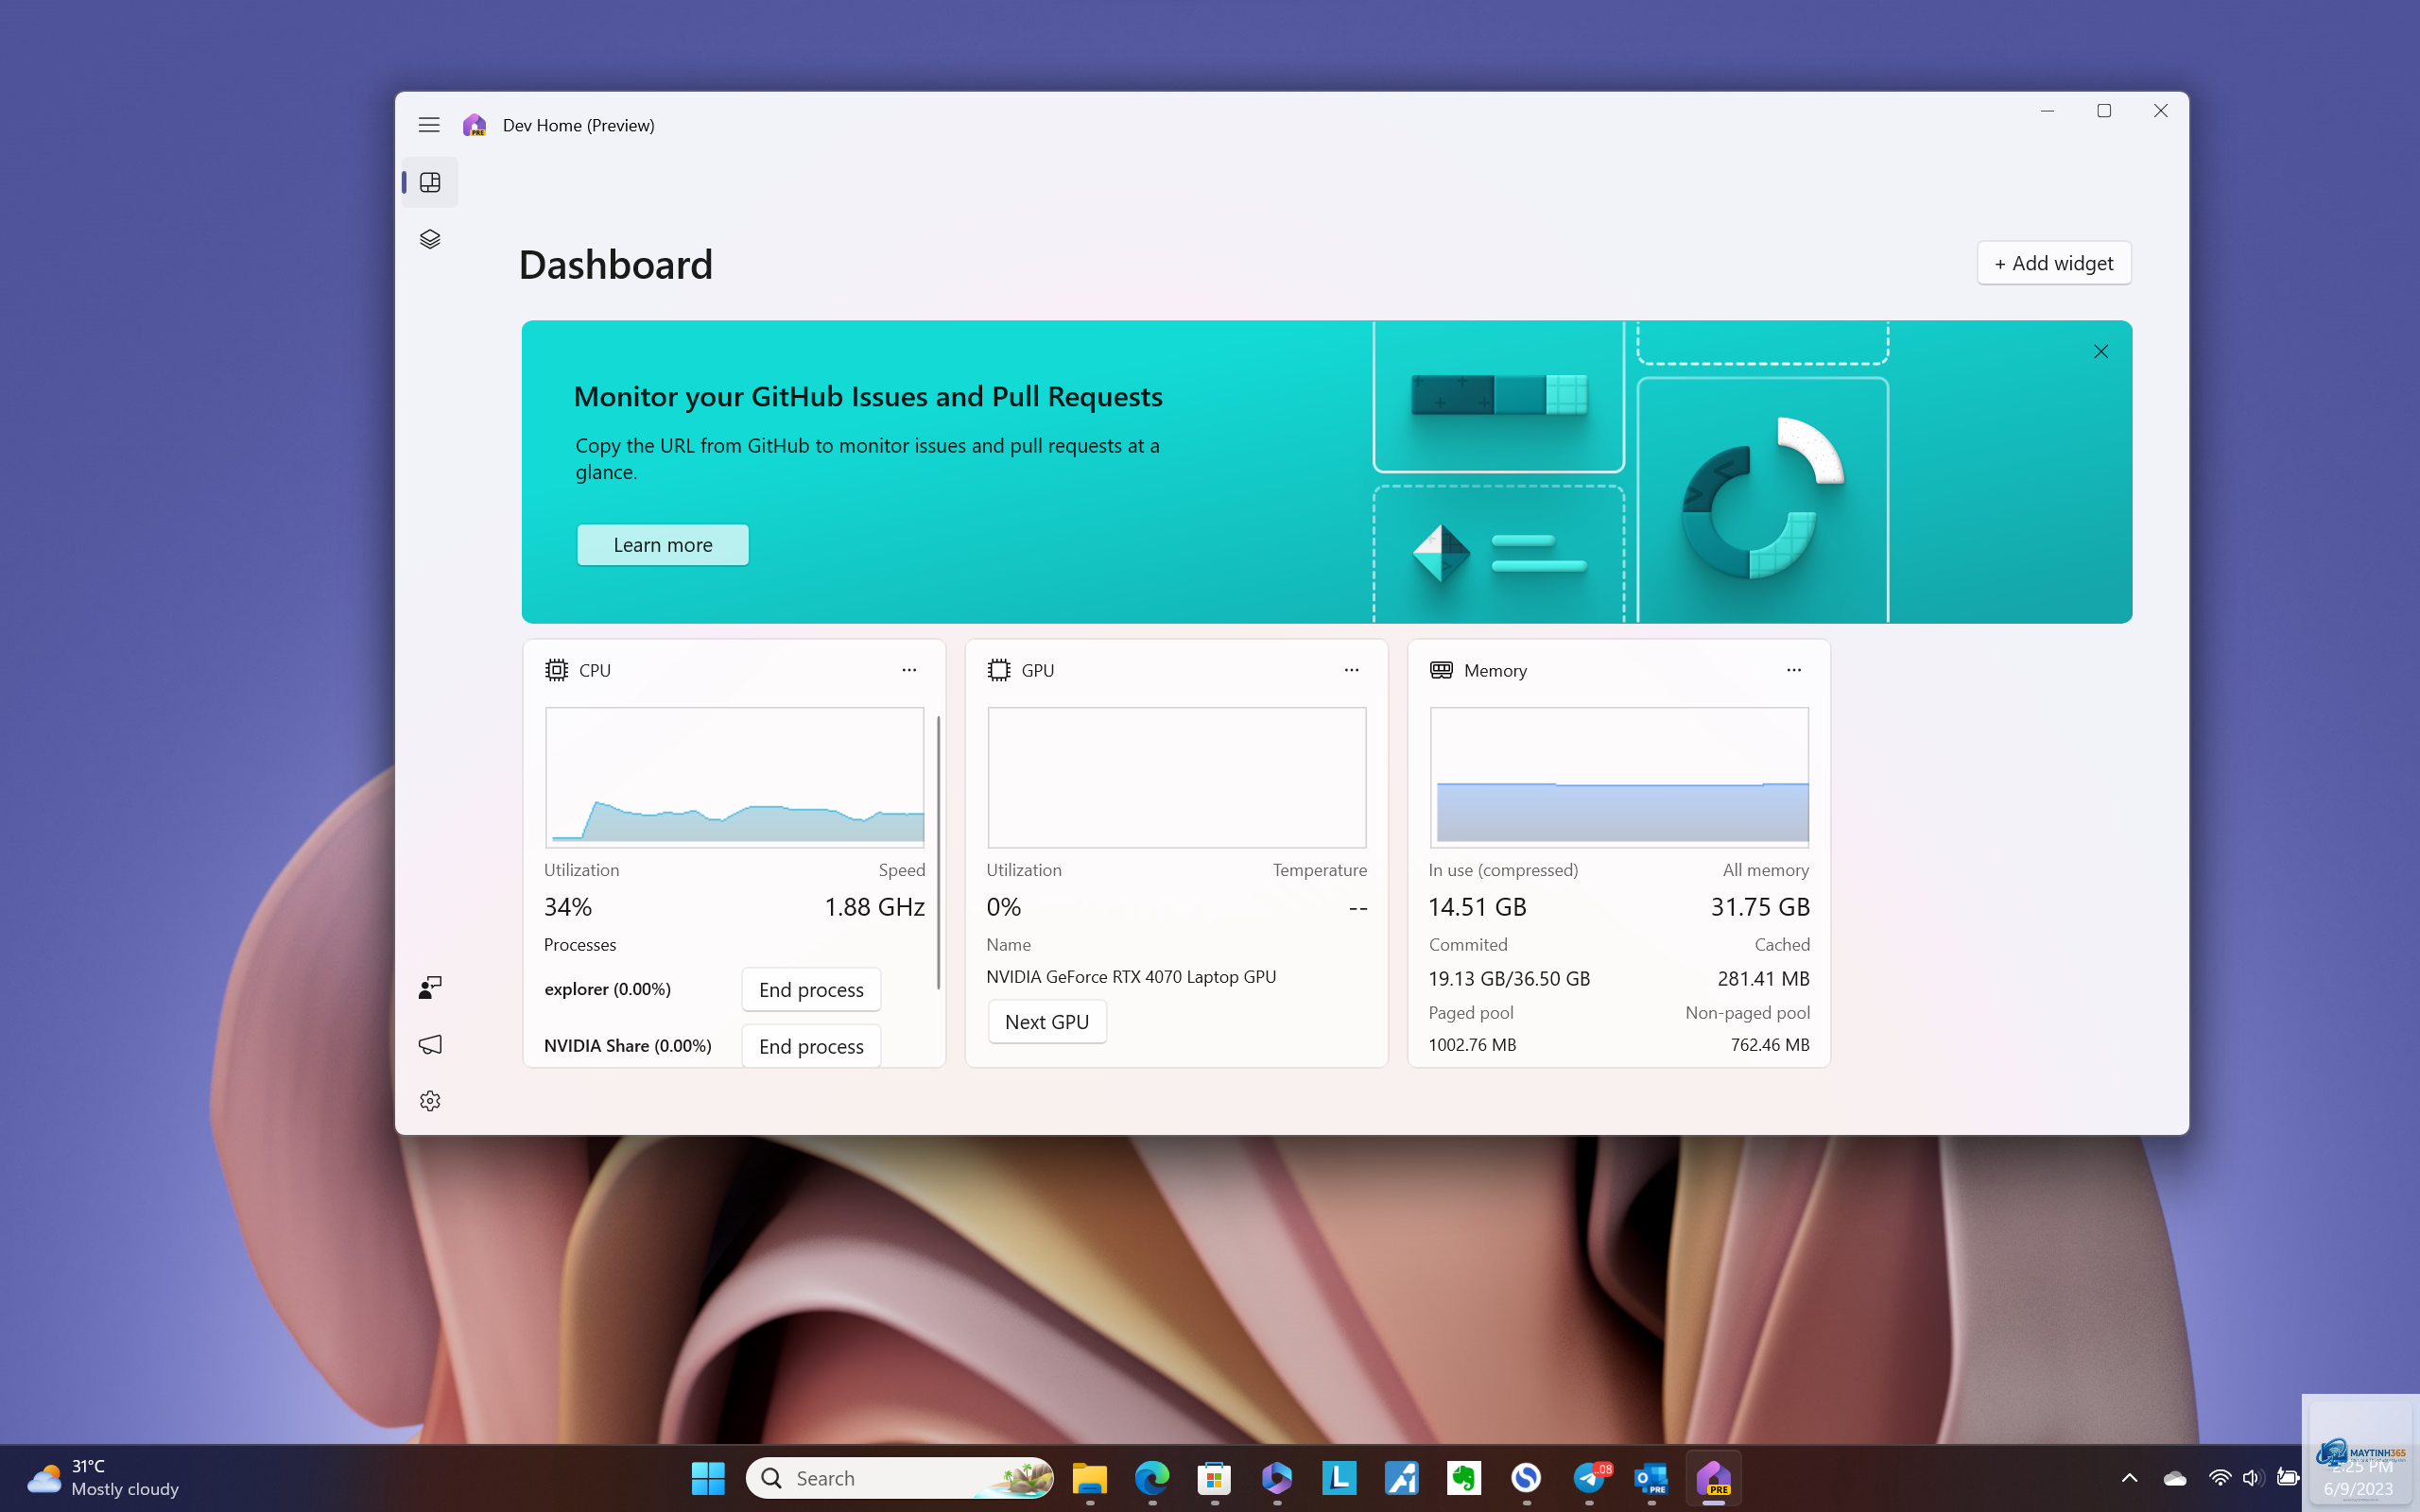Click the CPU widget scrollbar
The image size is (2420, 1512).
pyautogui.click(x=938, y=852)
